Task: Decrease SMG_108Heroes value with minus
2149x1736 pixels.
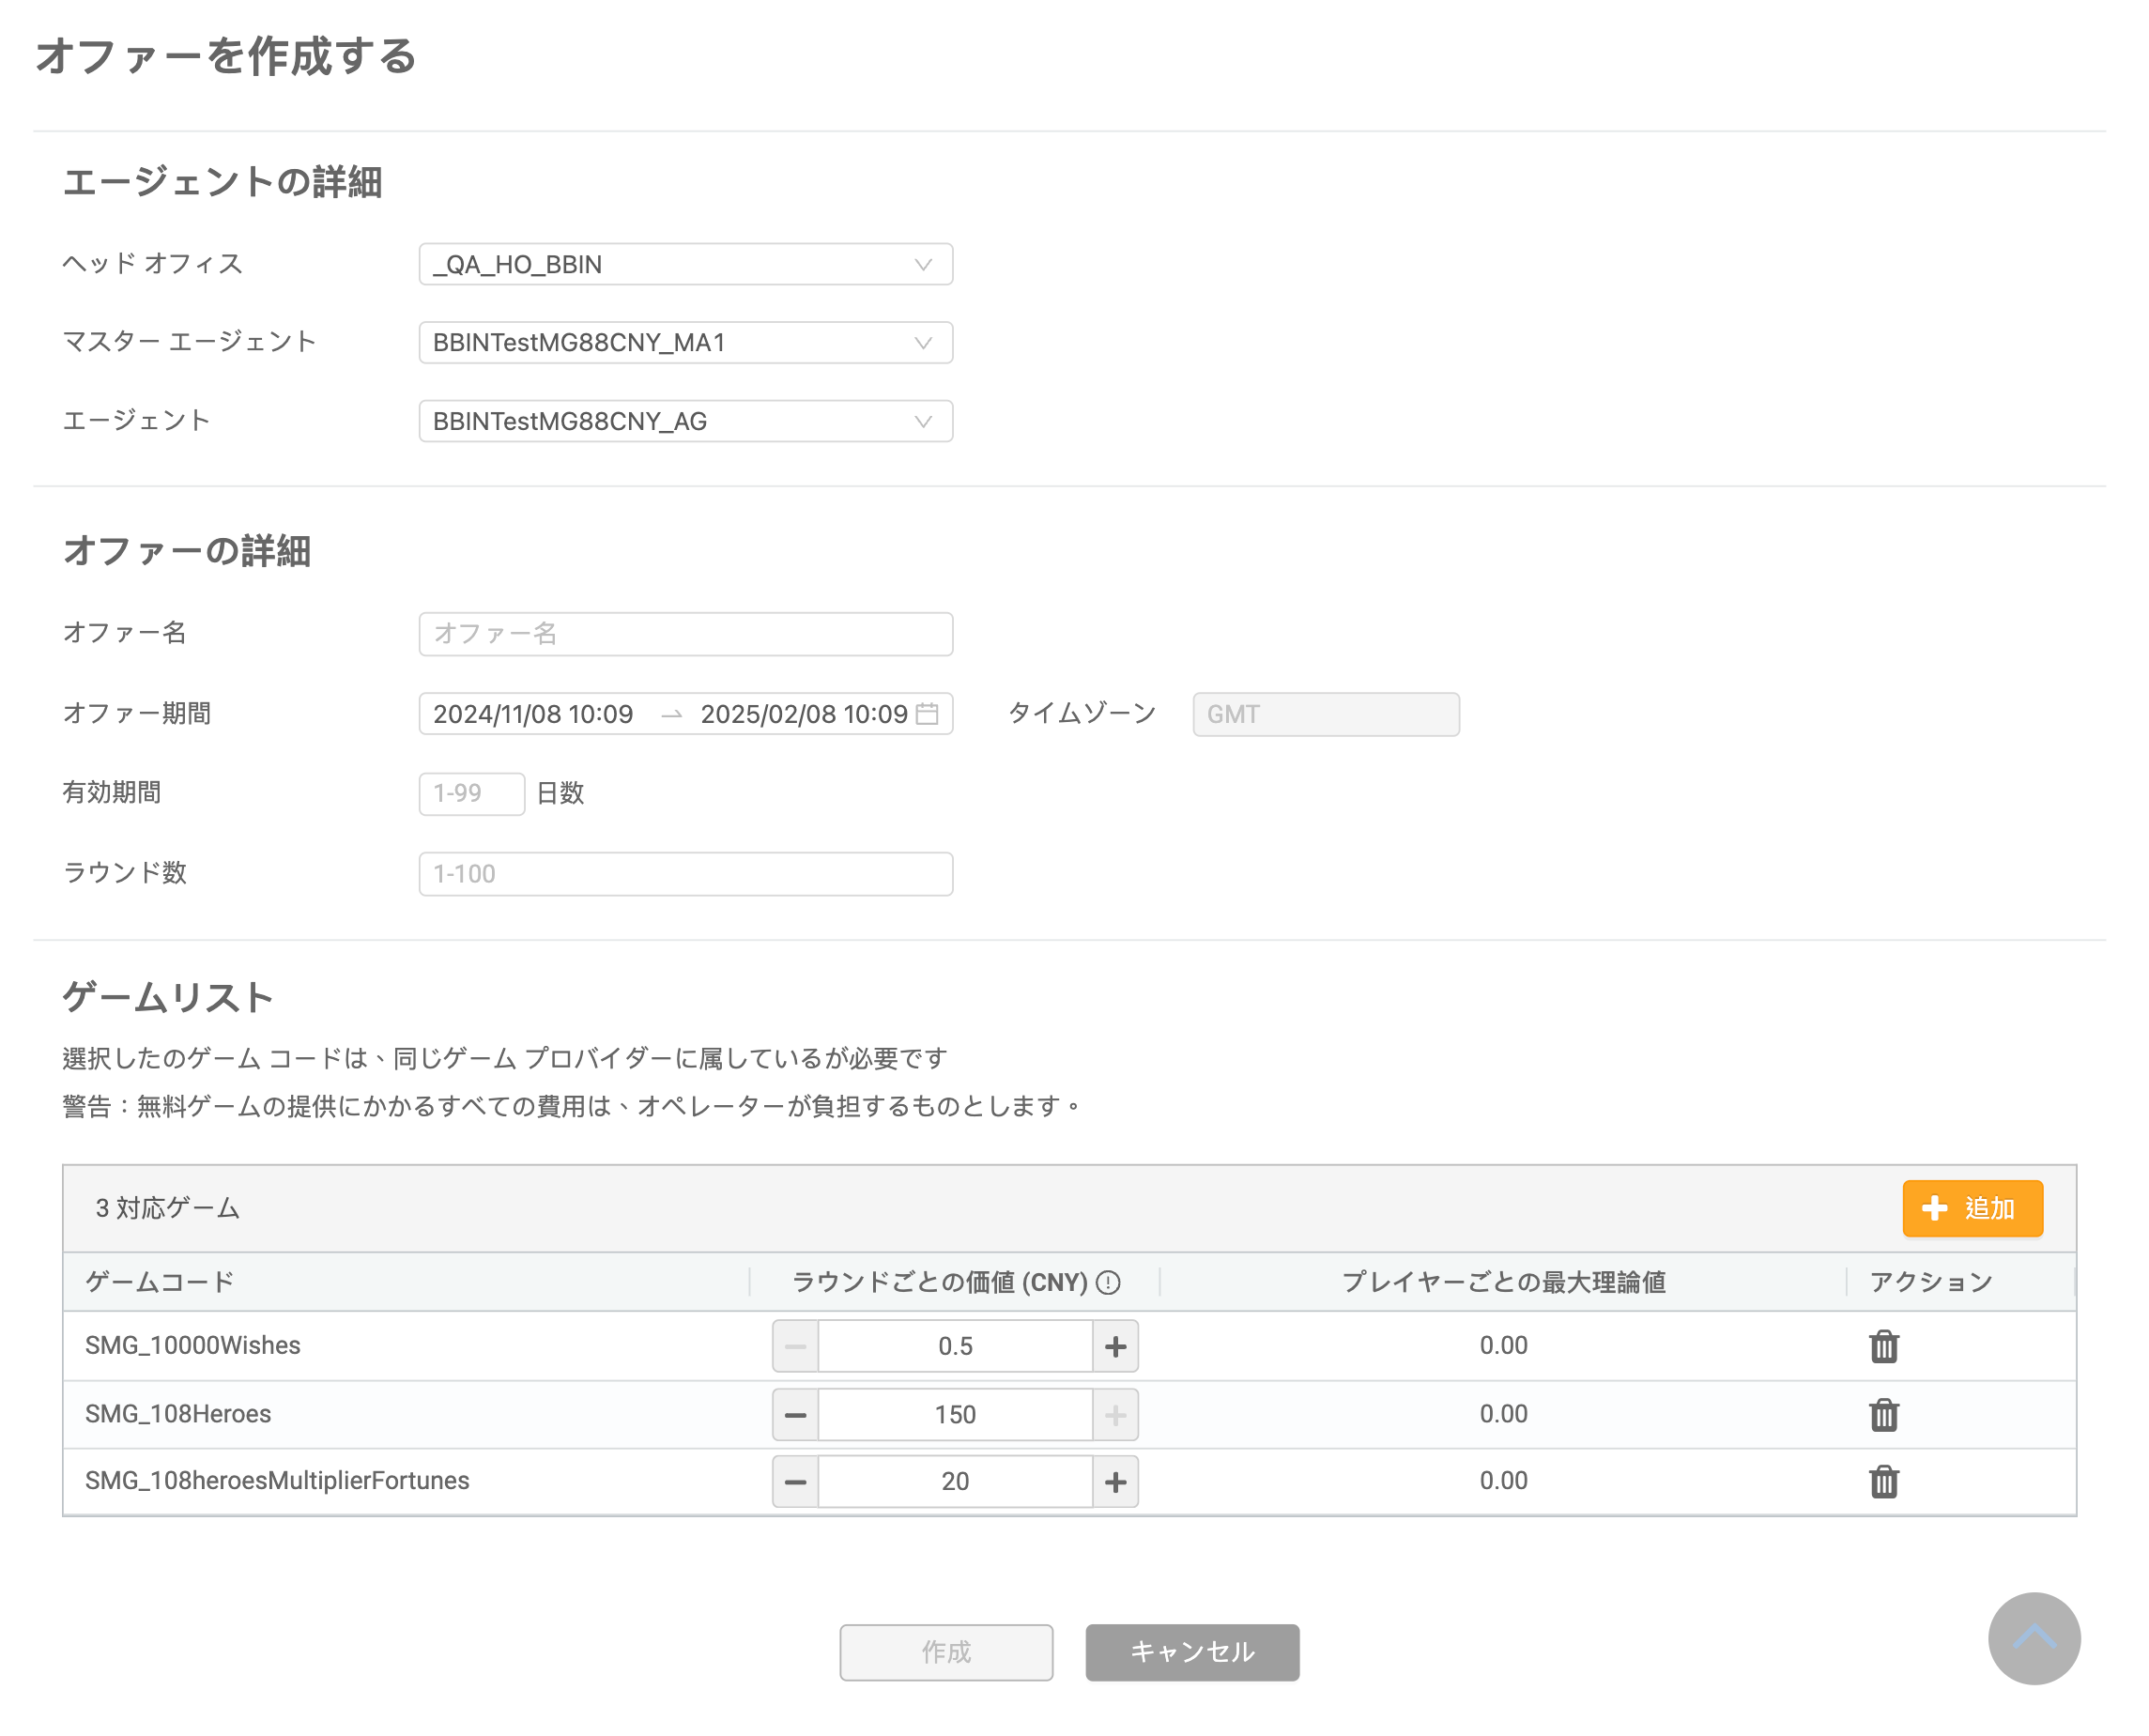Action: 795,1414
